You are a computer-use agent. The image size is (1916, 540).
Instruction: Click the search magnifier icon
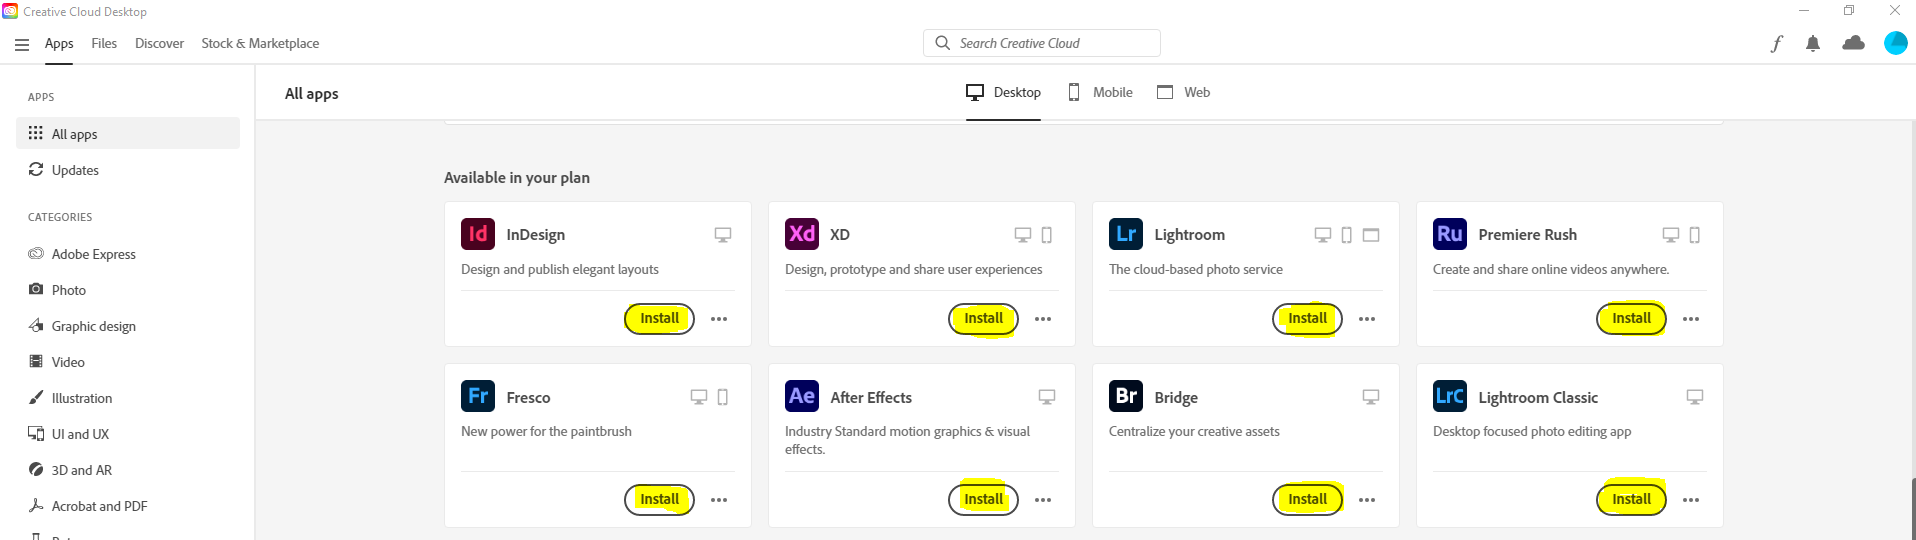942,43
